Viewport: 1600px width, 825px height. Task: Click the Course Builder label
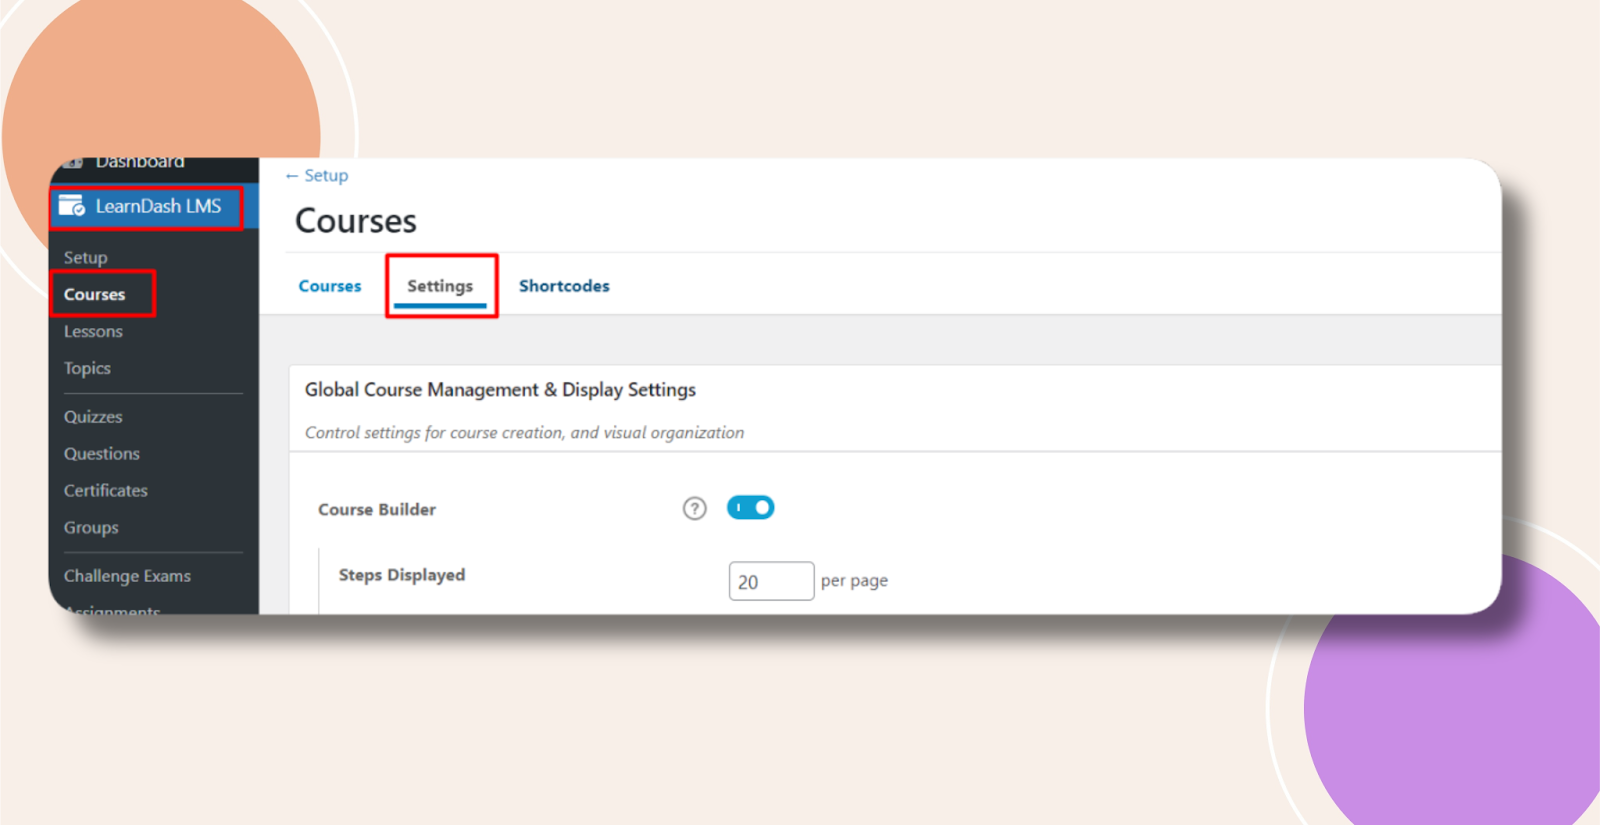click(x=377, y=509)
